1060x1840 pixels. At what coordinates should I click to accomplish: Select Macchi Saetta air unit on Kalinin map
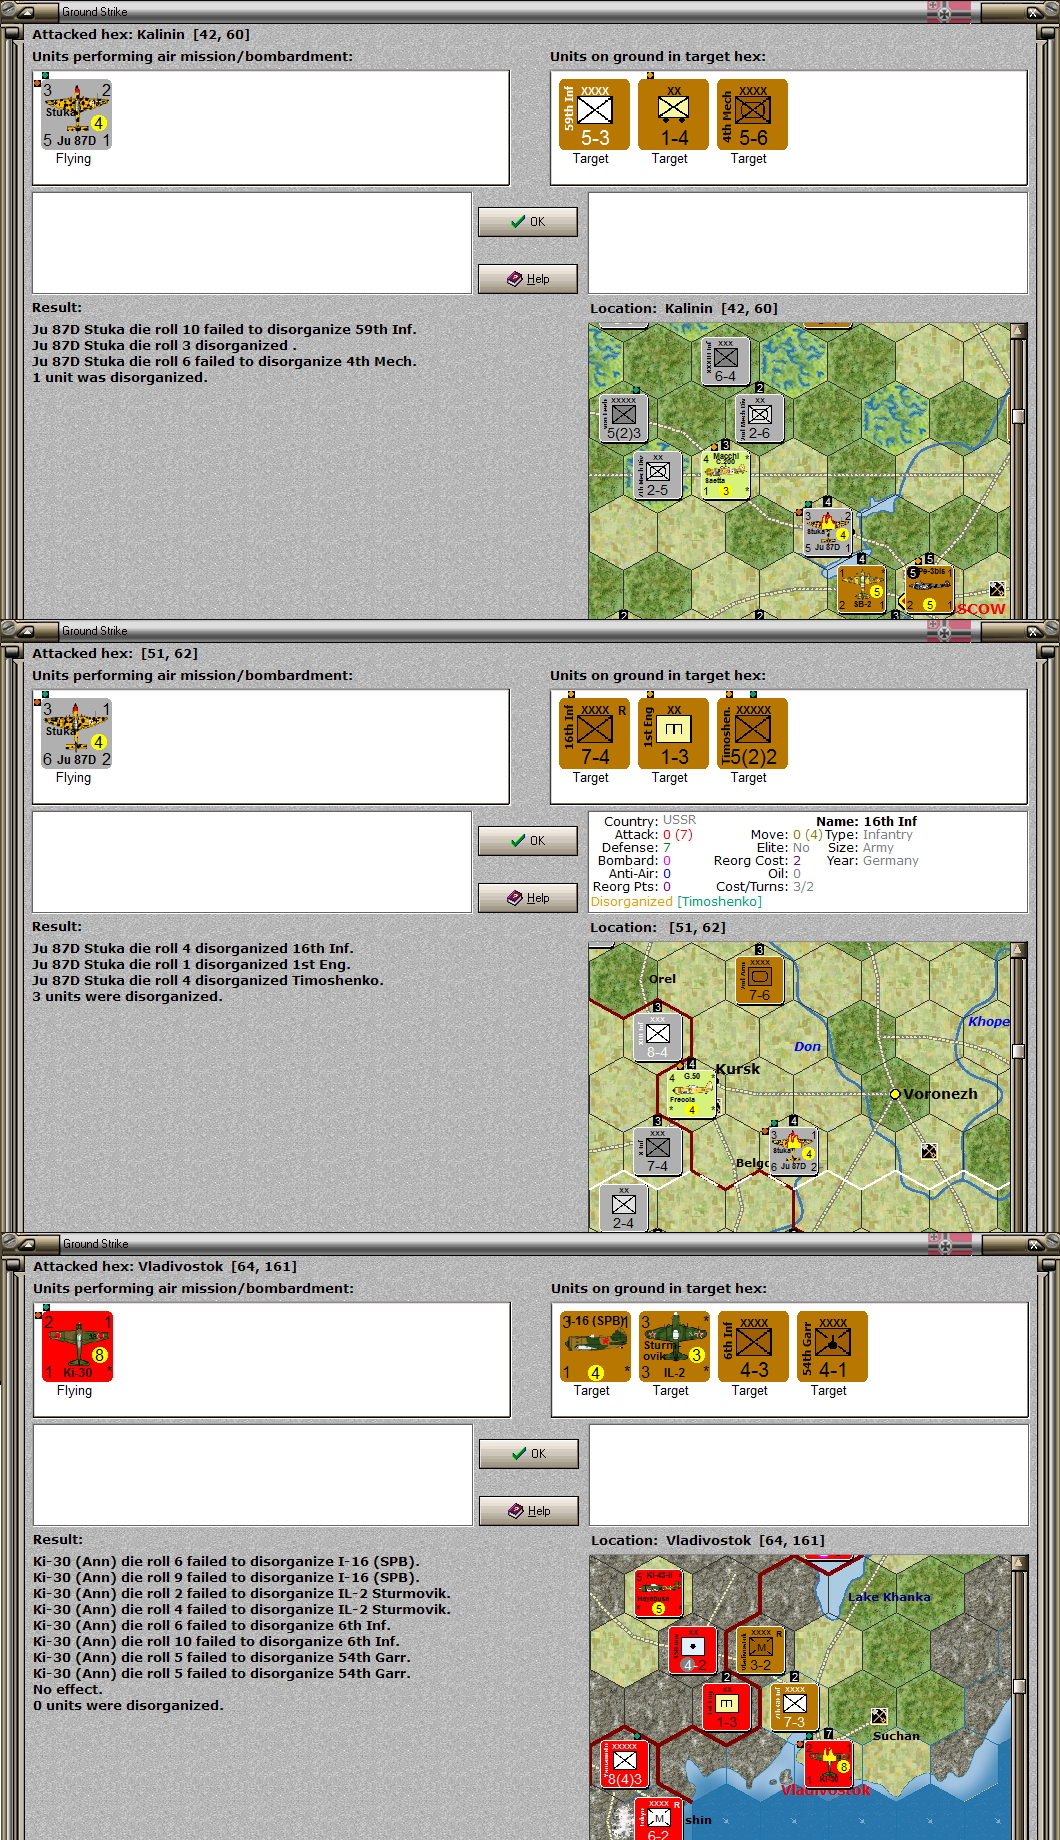tap(725, 475)
